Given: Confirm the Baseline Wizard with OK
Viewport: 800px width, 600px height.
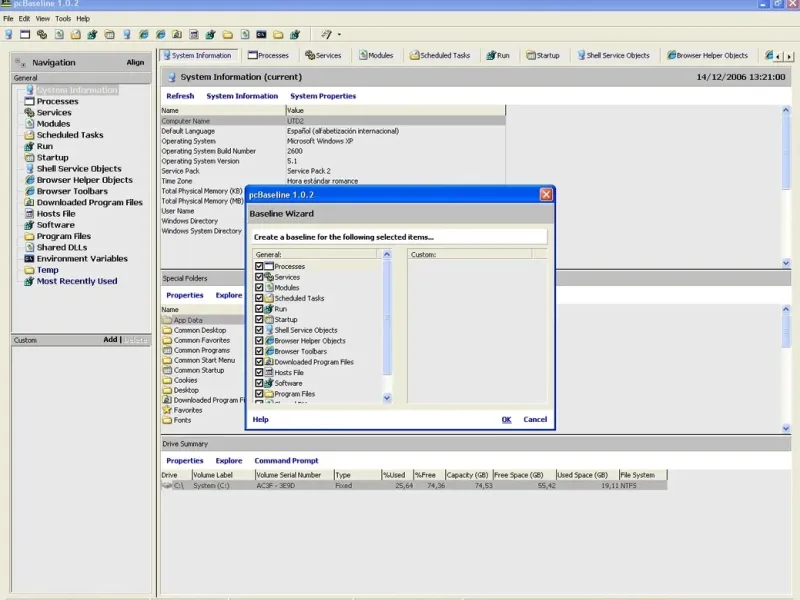Looking at the screenshot, I should pos(506,420).
